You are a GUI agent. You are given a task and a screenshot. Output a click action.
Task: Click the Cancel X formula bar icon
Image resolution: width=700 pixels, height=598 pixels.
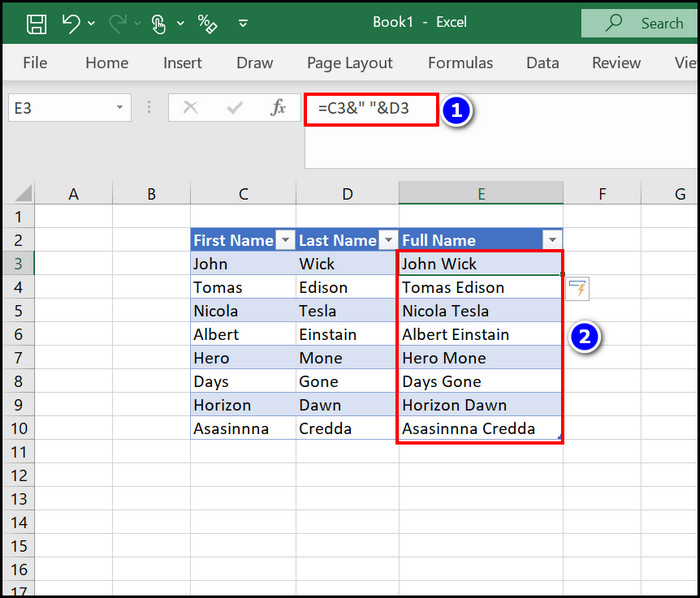tap(191, 107)
